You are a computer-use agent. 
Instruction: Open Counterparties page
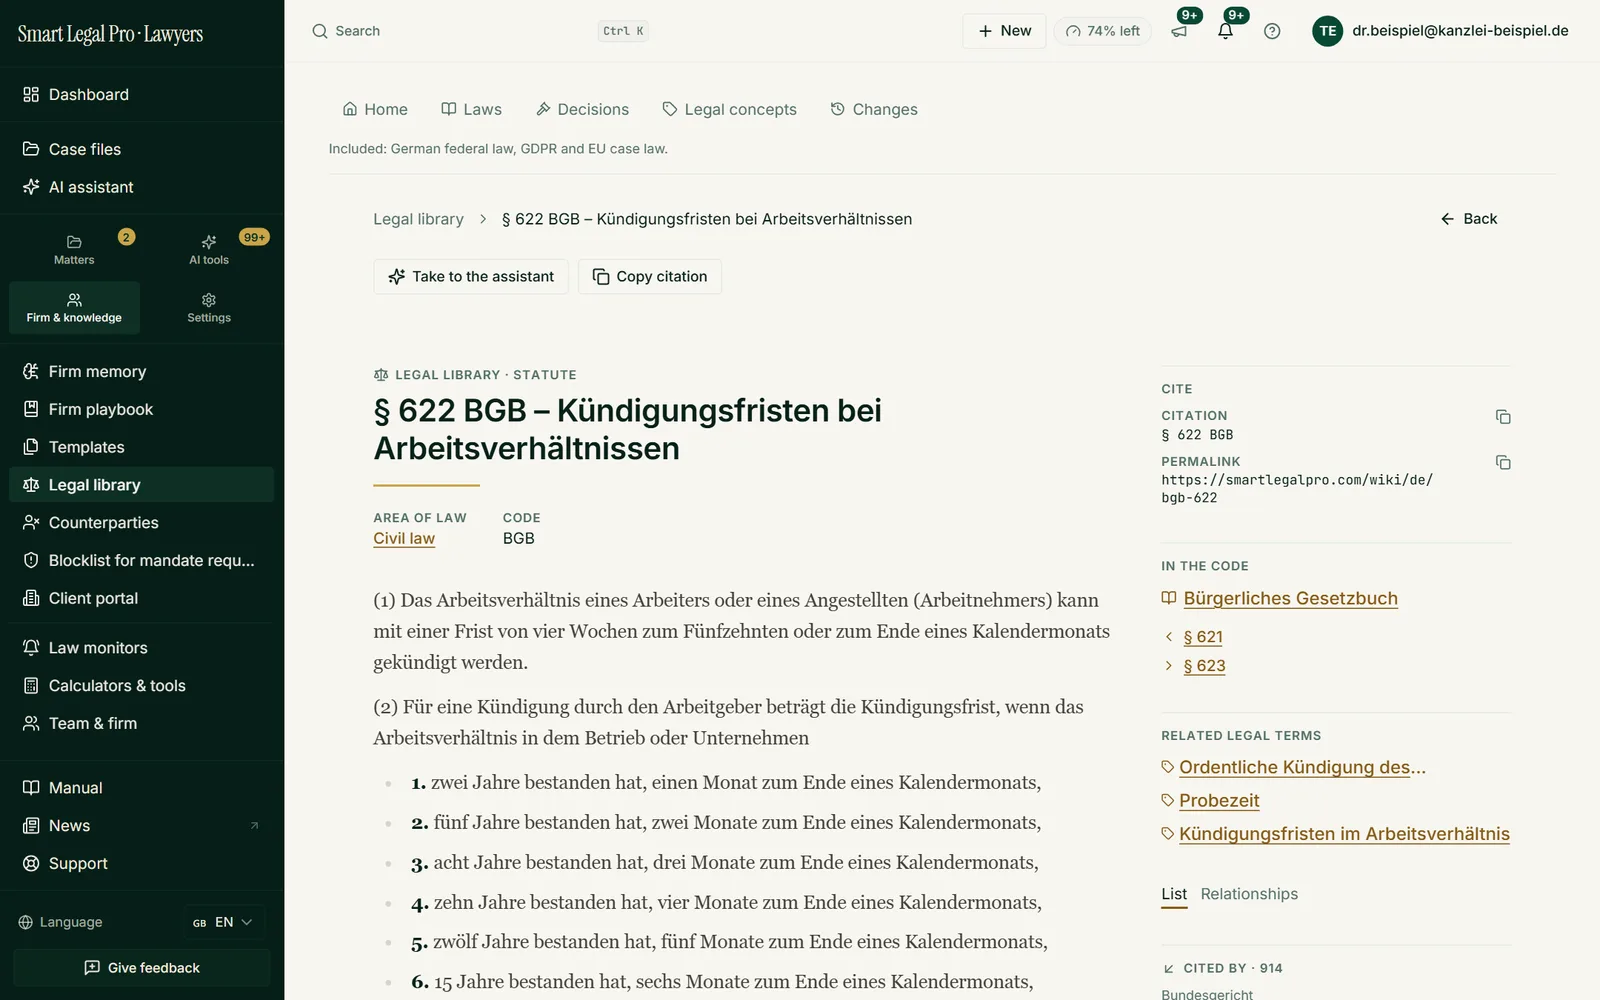142,522
